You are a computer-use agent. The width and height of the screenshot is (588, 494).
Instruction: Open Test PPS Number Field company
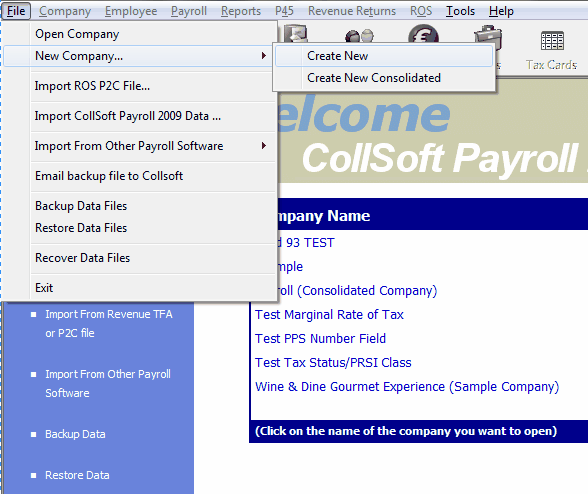320,339
